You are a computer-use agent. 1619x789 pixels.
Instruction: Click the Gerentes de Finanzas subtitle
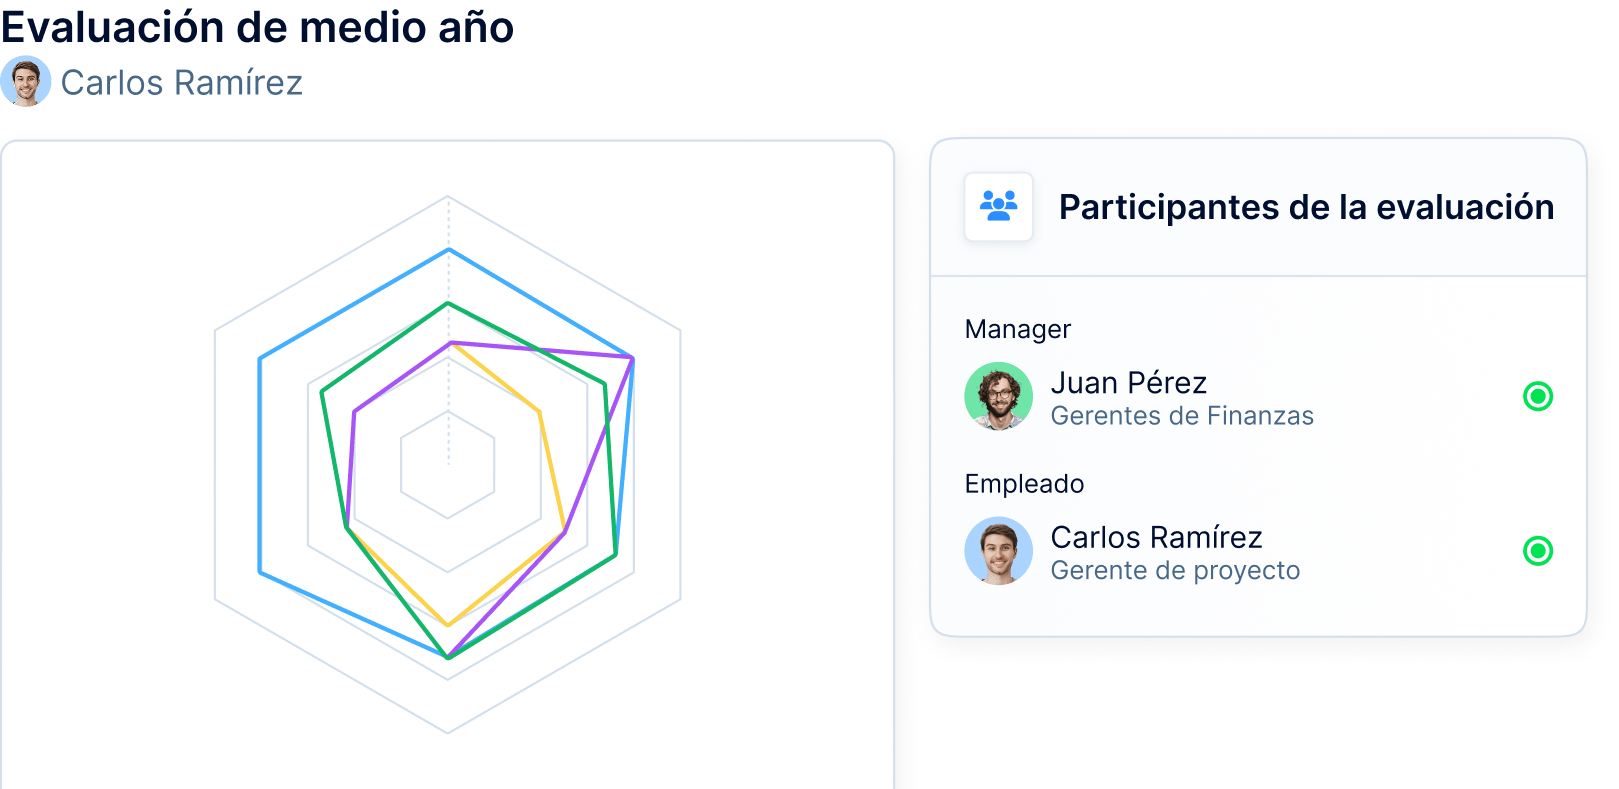point(1182,416)
